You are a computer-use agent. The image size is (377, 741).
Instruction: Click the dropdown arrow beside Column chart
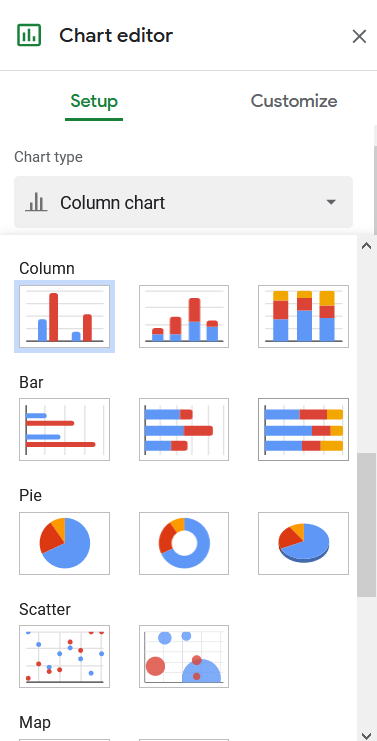(x=331, y=202)
